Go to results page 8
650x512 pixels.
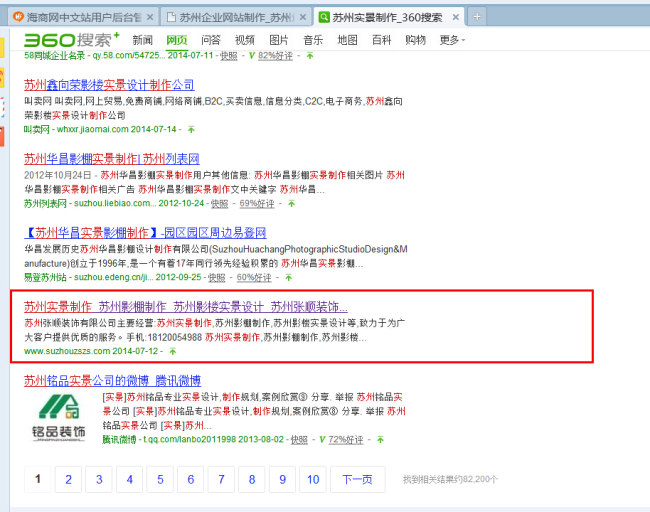(x=252, y=480)
